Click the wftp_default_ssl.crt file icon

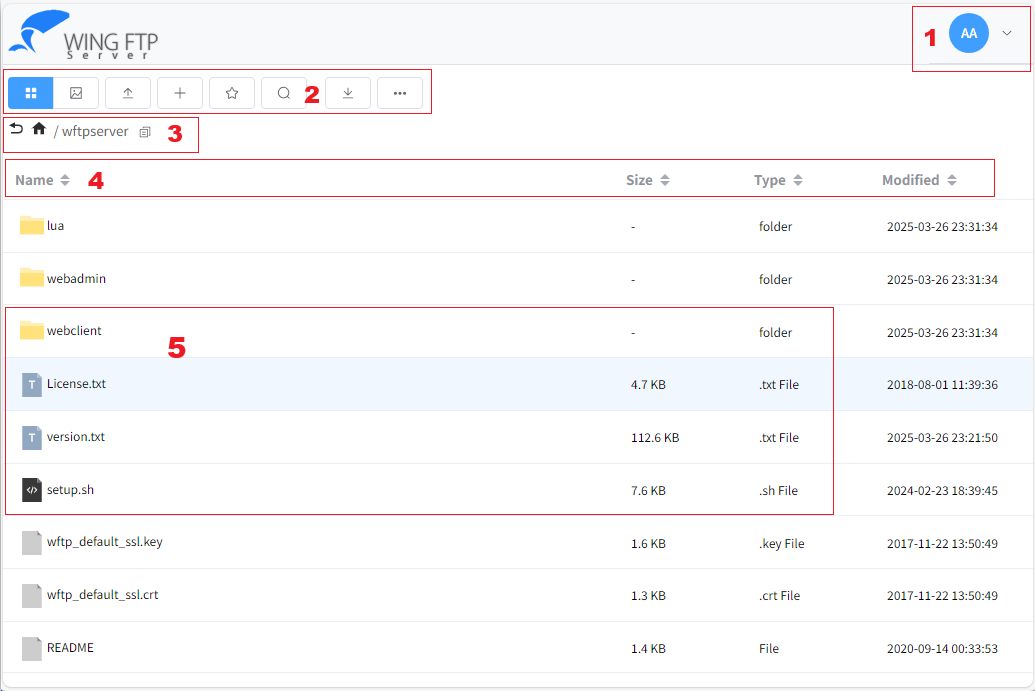tap(32, 595)
